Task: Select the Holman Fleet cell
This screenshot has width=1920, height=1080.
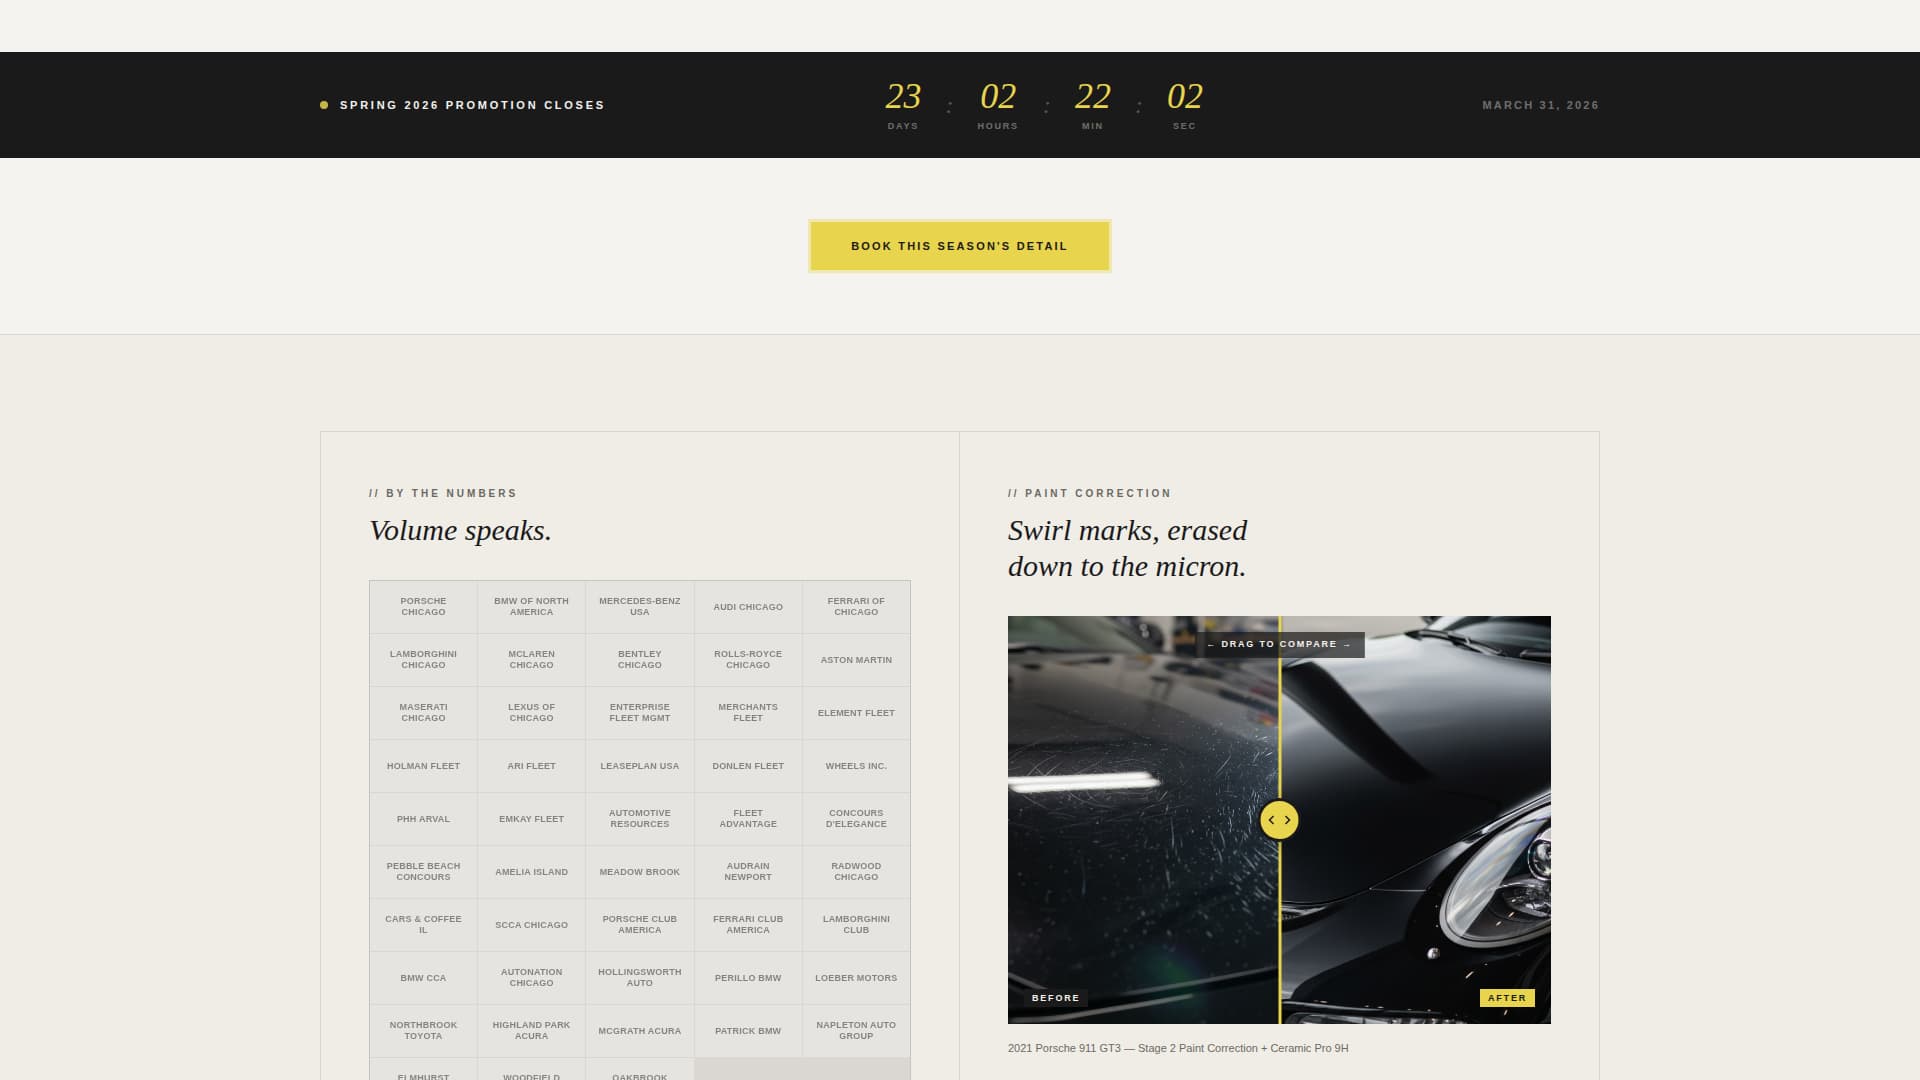Action: [x=423, y=766]
